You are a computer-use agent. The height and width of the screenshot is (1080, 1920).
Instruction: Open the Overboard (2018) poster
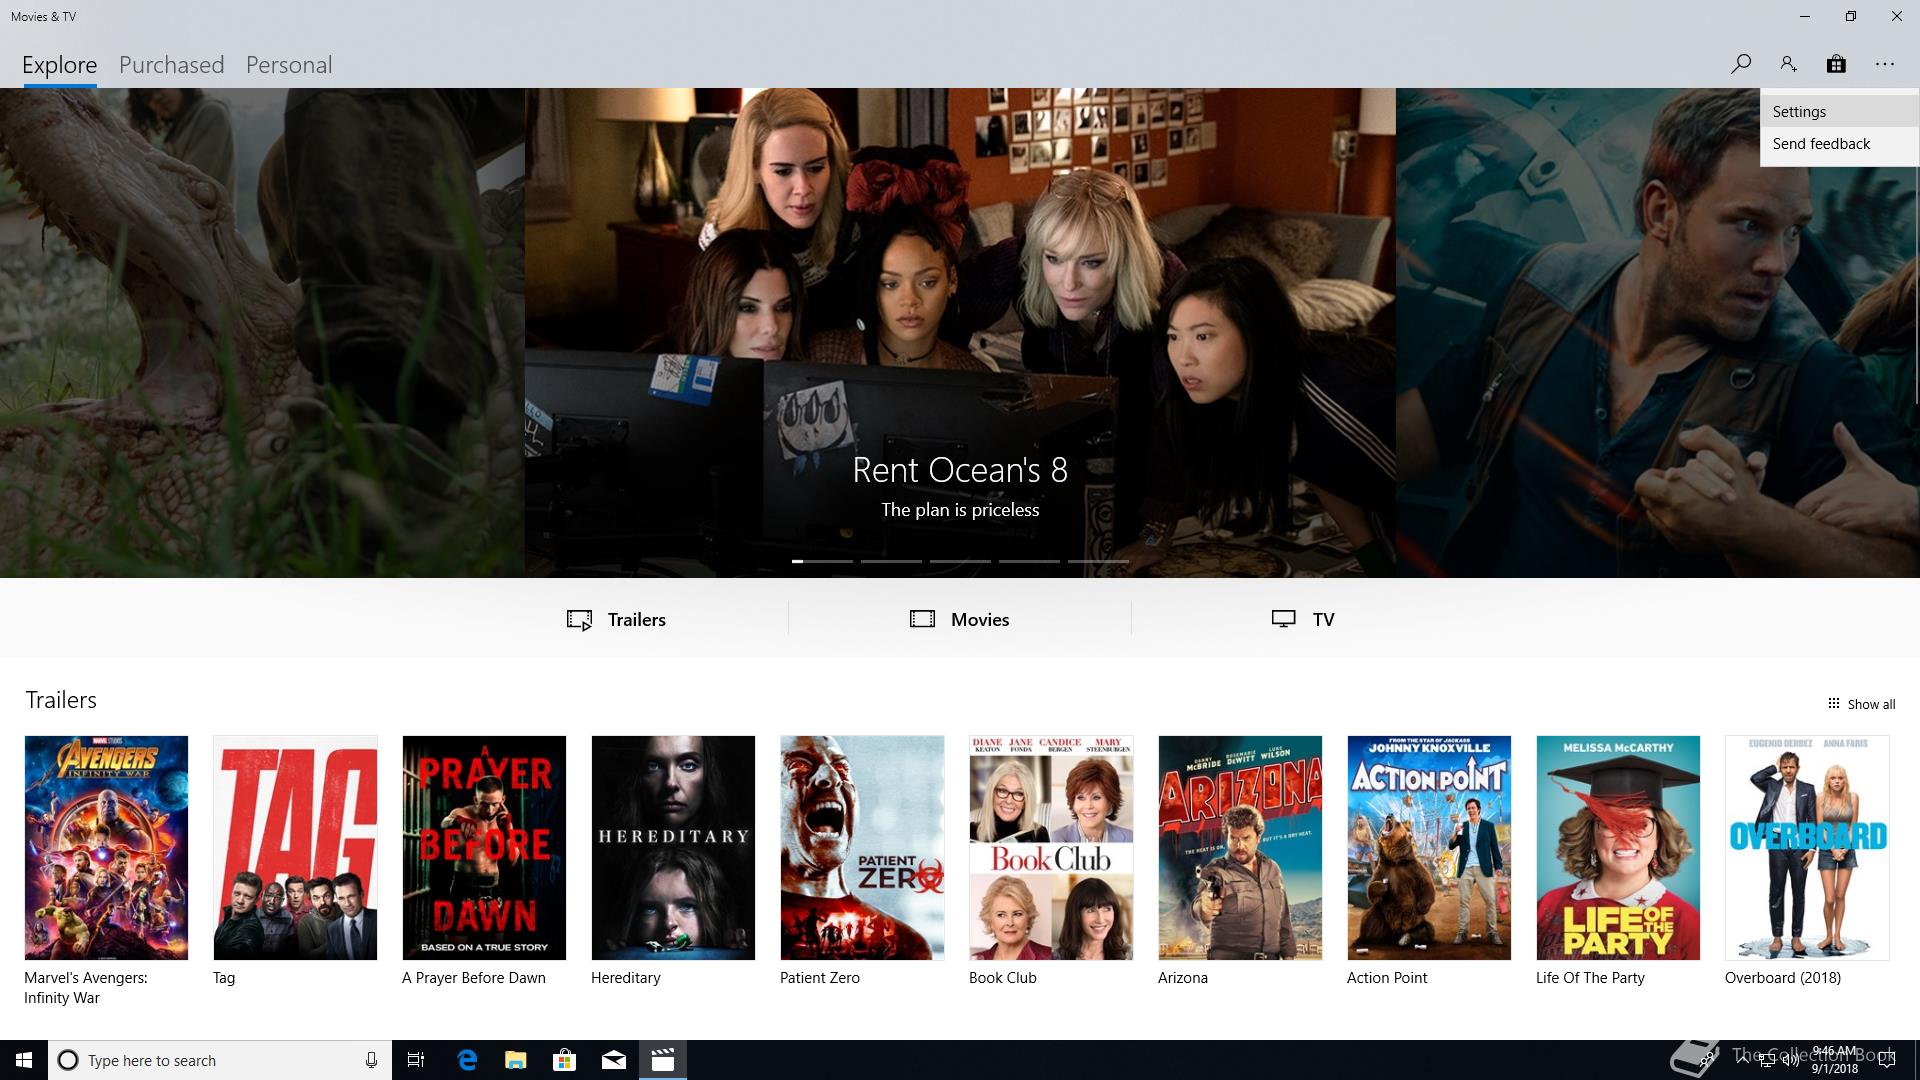(x=1807, y=848)
